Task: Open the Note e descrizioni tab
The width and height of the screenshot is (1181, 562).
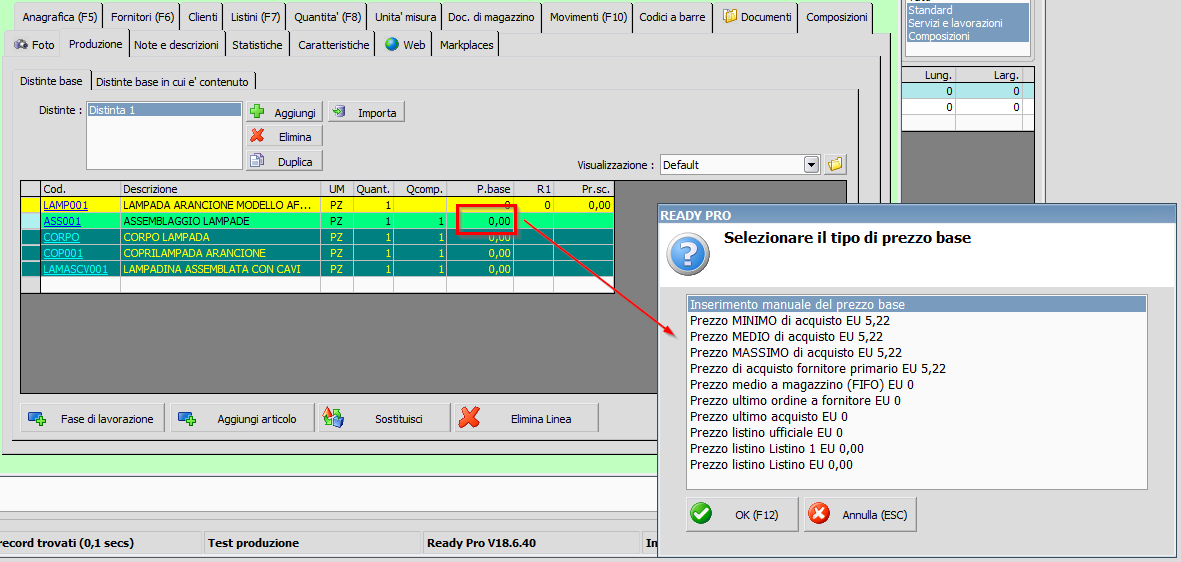Action: 176,44
